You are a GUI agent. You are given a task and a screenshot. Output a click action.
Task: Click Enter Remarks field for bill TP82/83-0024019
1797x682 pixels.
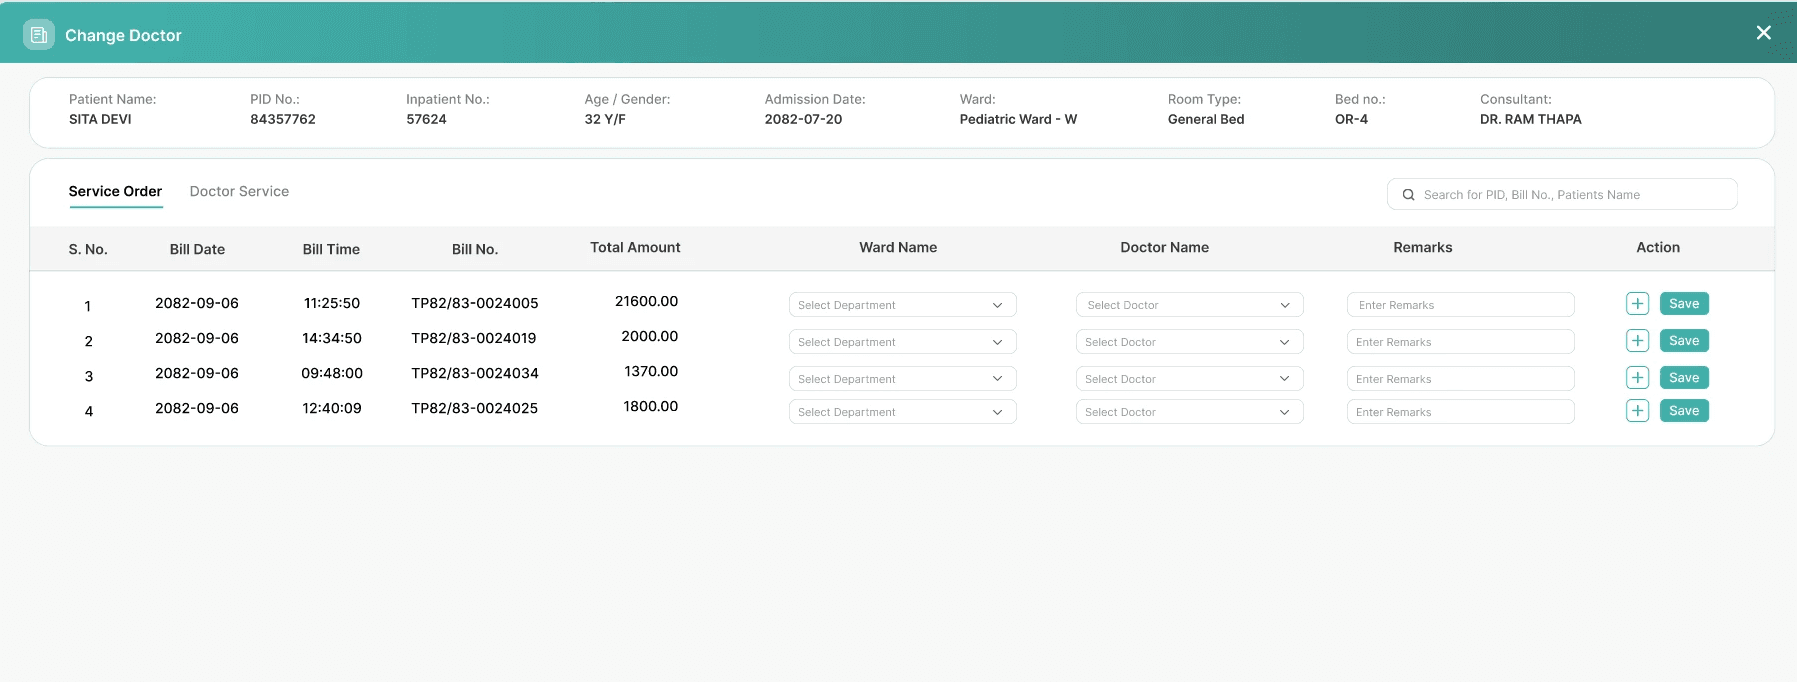(x=1460, y=342)
